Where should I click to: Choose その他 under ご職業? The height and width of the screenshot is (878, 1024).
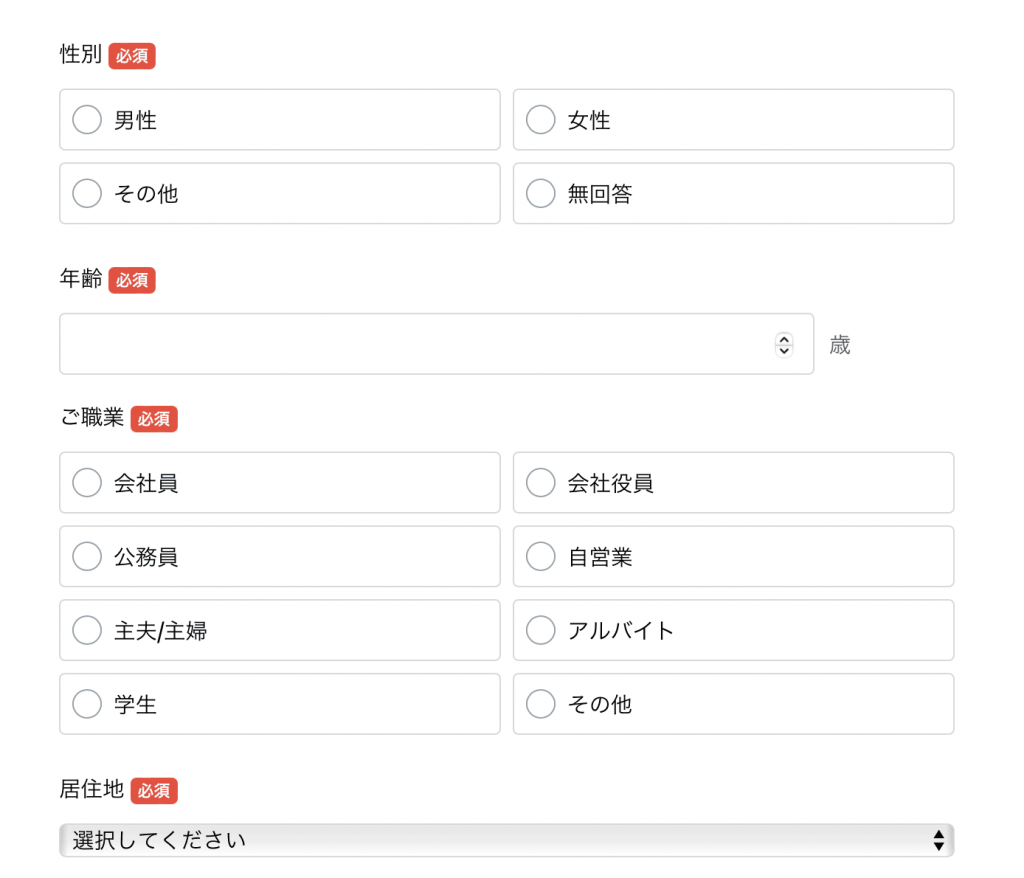pos(540,705)
